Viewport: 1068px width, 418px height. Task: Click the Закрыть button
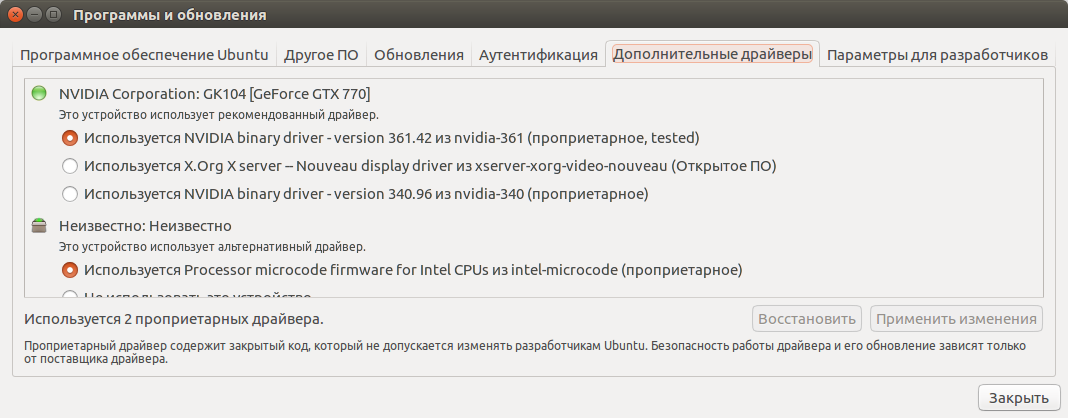pos(1019,398)
